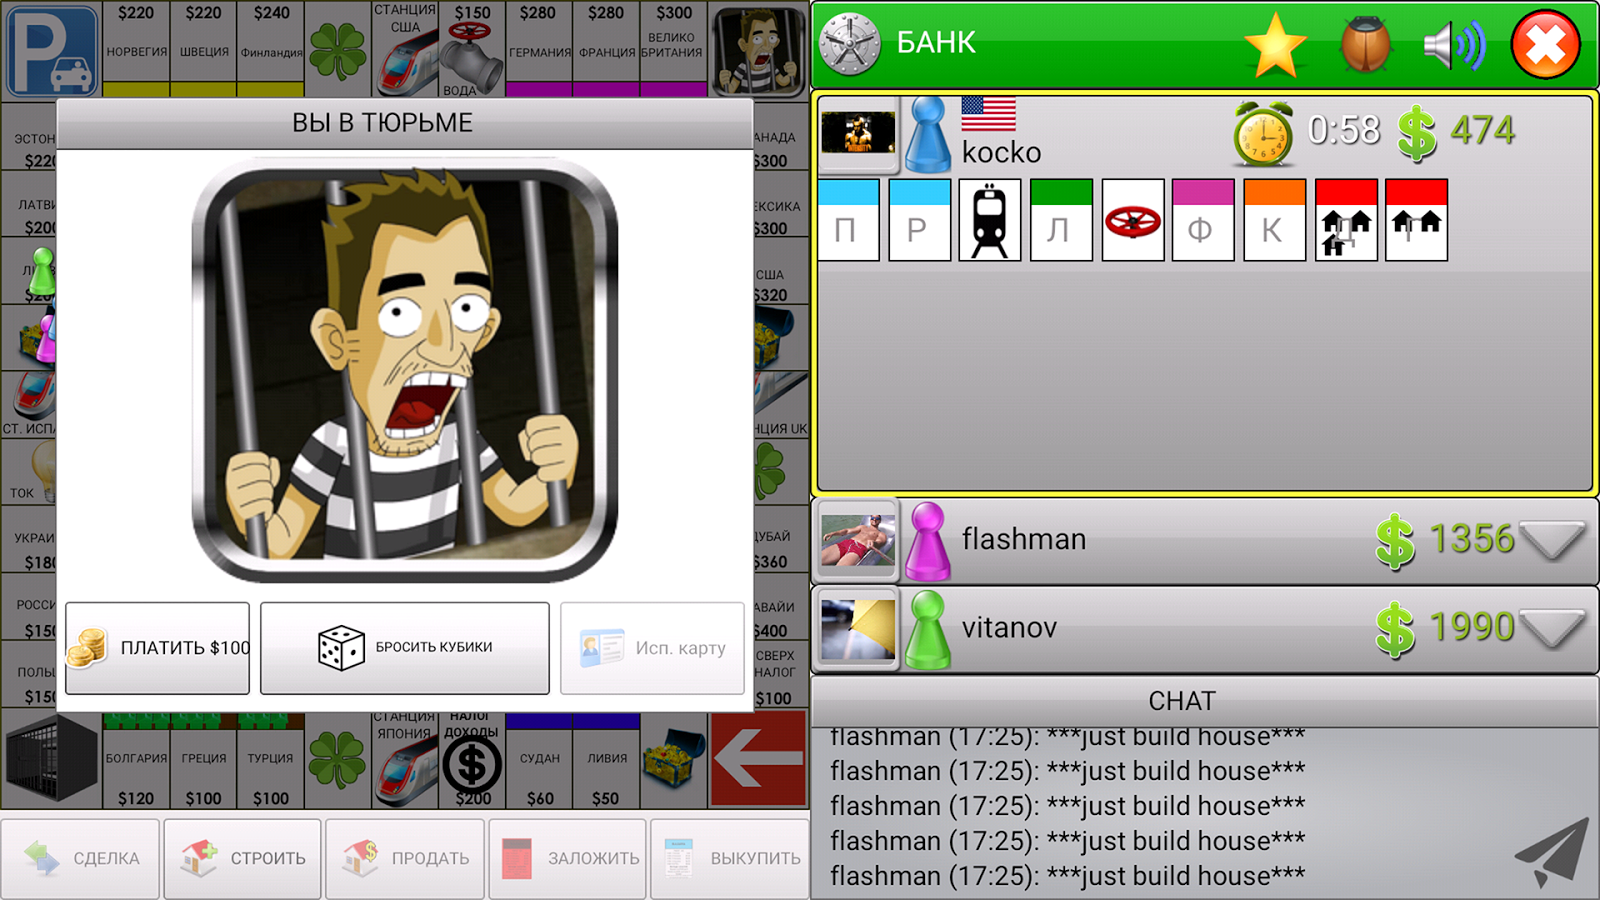
Task: Open the Сделка trade menu
Action: pyautogui.click(x=80, y=859)
